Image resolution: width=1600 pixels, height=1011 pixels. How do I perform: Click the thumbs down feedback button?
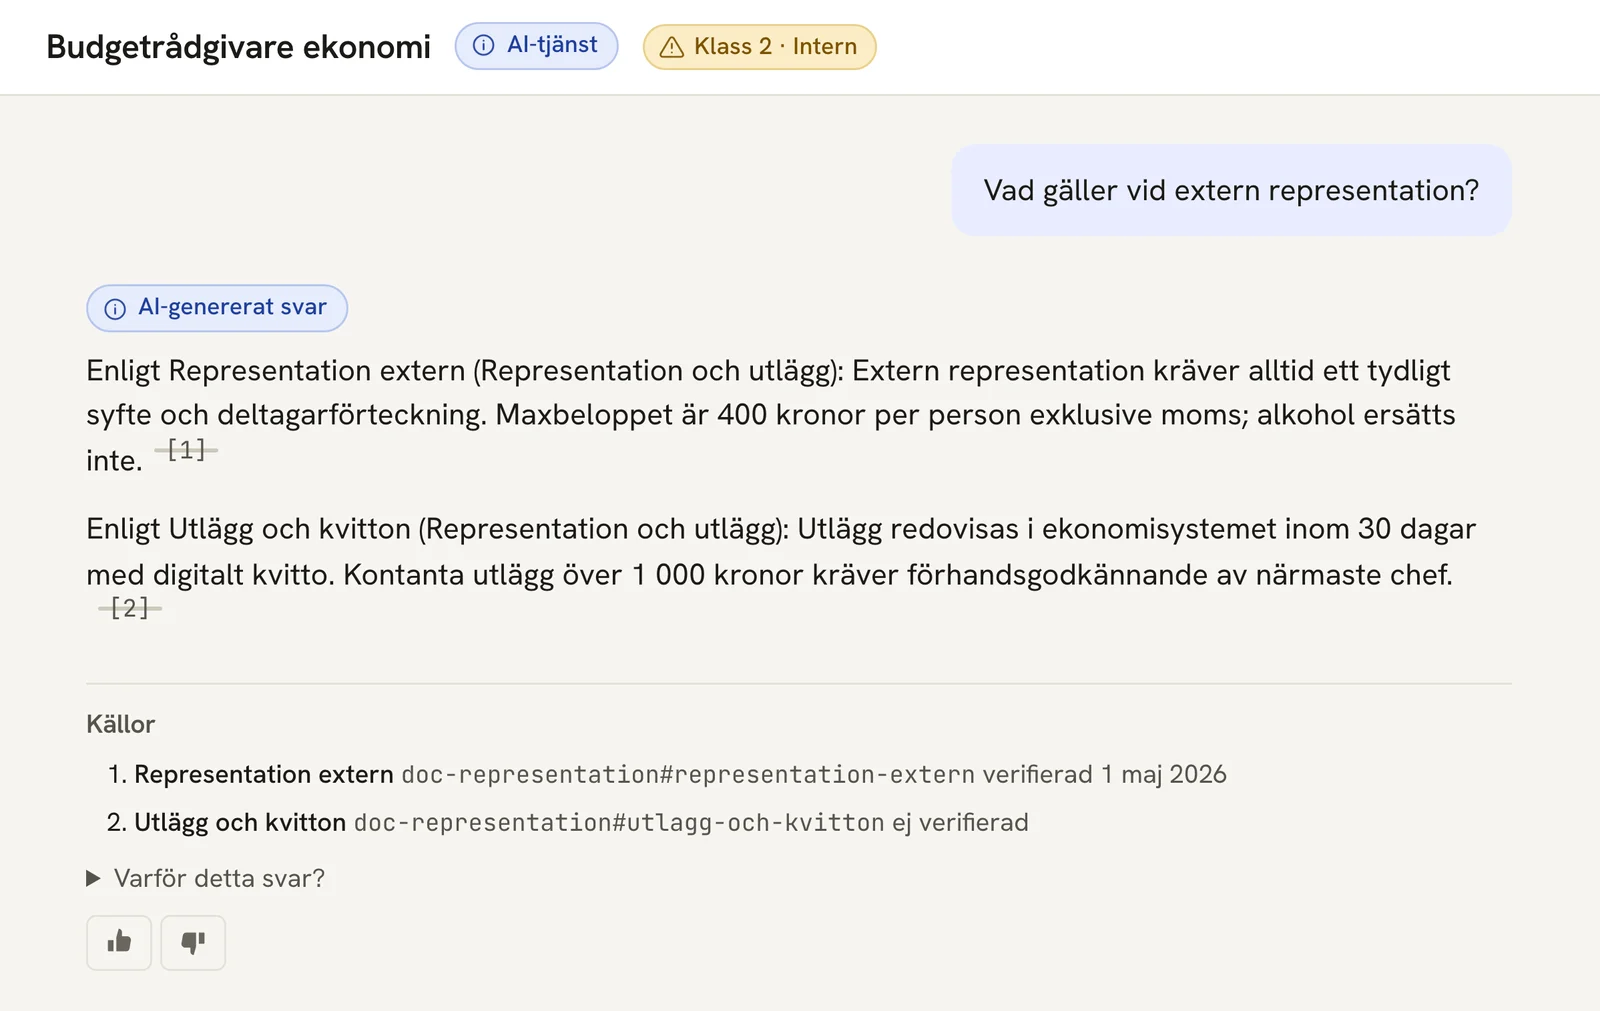tap(193, 942)
